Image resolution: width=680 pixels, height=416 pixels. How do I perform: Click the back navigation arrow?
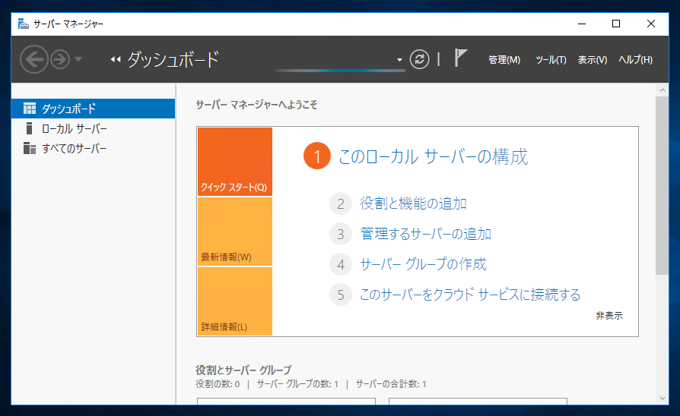(x=34, y=59)
